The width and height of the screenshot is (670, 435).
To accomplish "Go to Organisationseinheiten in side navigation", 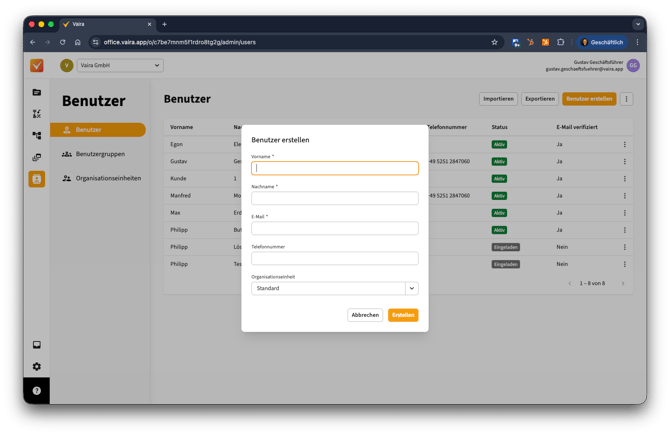I will click(106, 178).
